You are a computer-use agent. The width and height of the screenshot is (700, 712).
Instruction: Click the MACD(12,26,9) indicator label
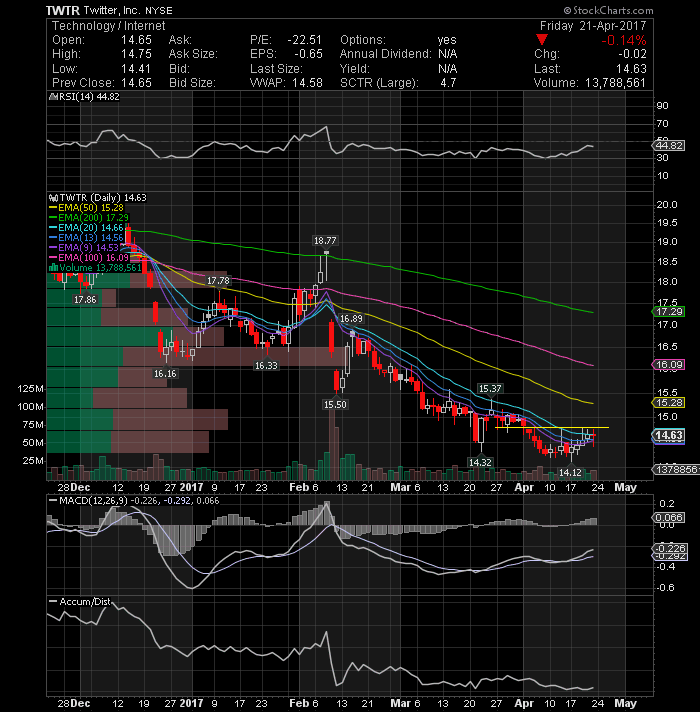click(x=94, y=500)
